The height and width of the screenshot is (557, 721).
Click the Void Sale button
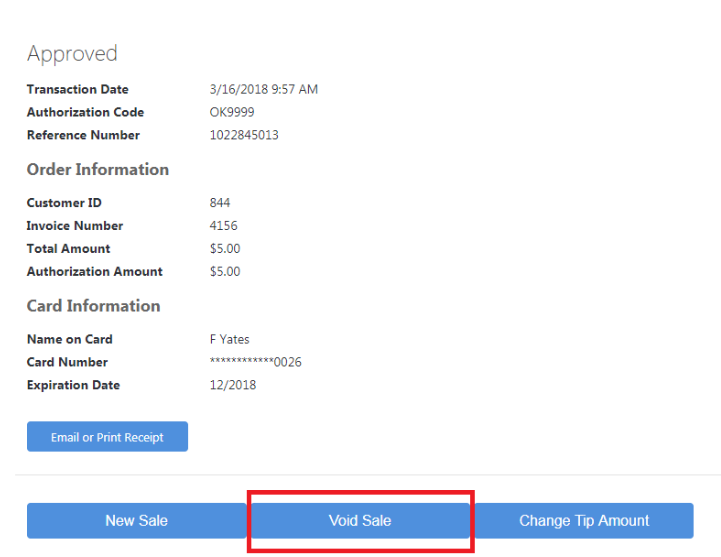point(360,521)
